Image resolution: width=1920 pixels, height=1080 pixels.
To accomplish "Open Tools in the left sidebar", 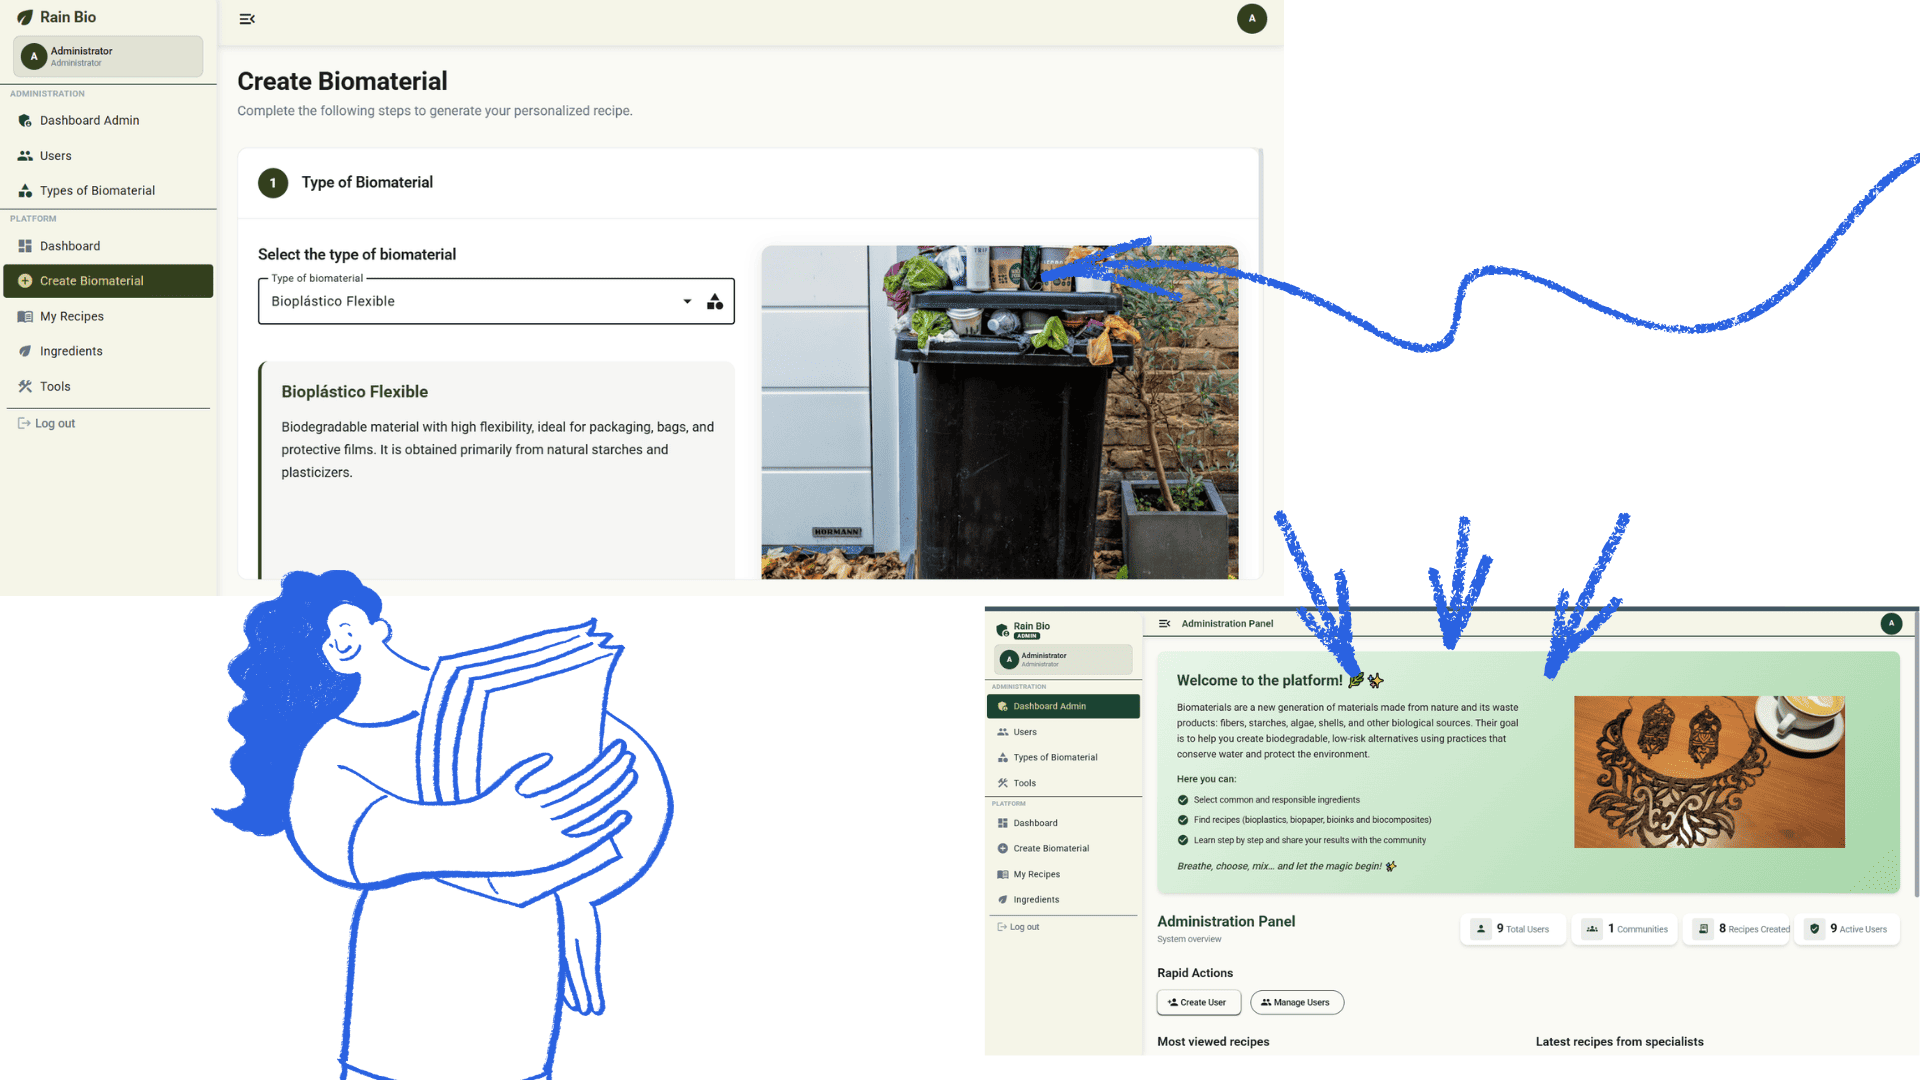I will 108,386.
